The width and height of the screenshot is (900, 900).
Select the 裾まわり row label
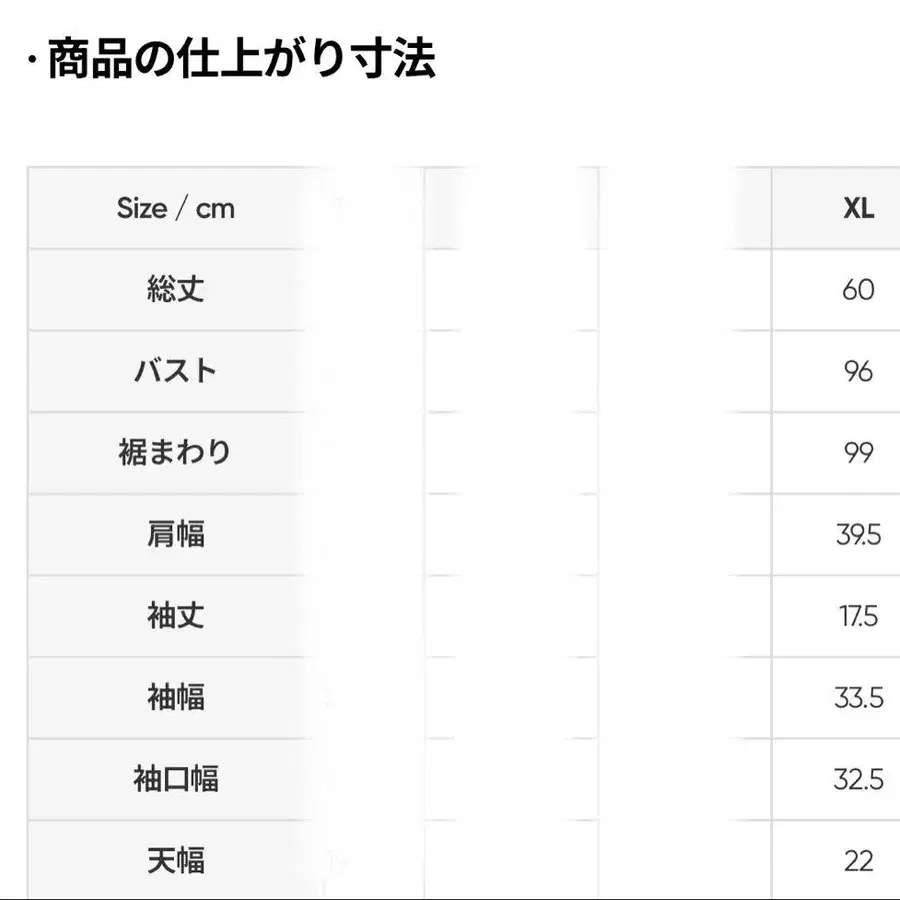click(x=176, y=452)
